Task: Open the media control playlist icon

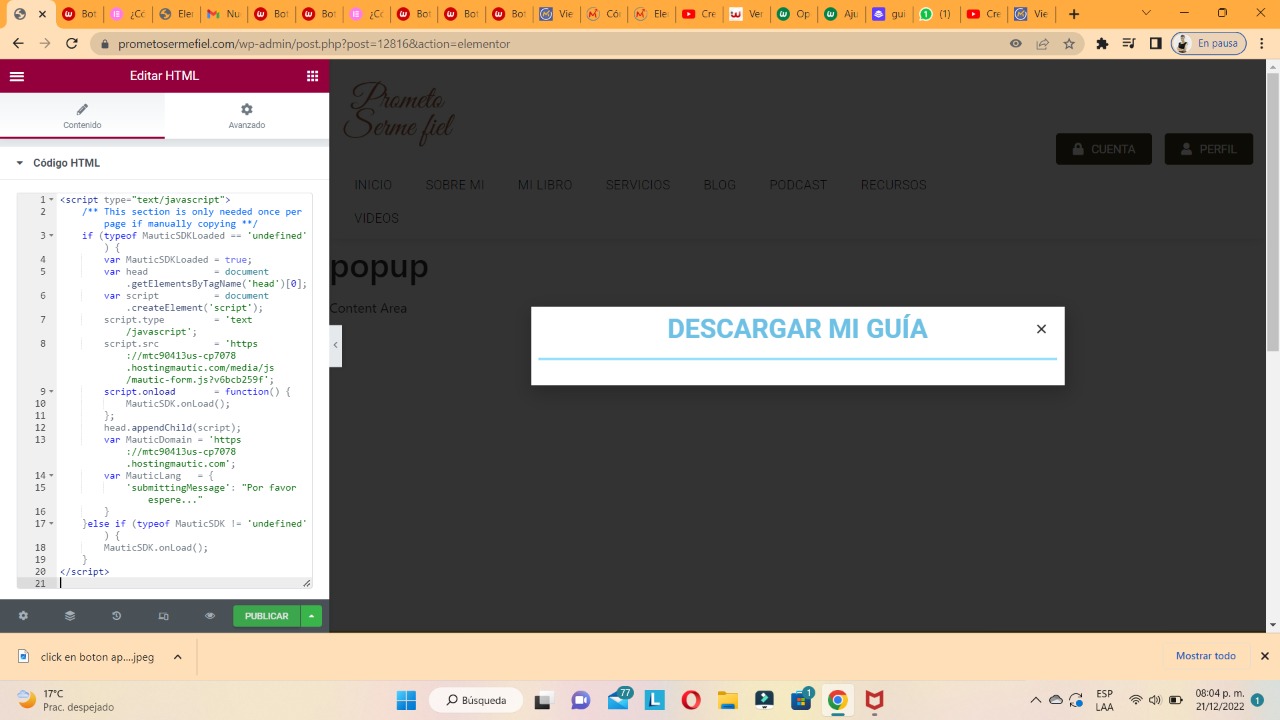Action: (1129, 44)
